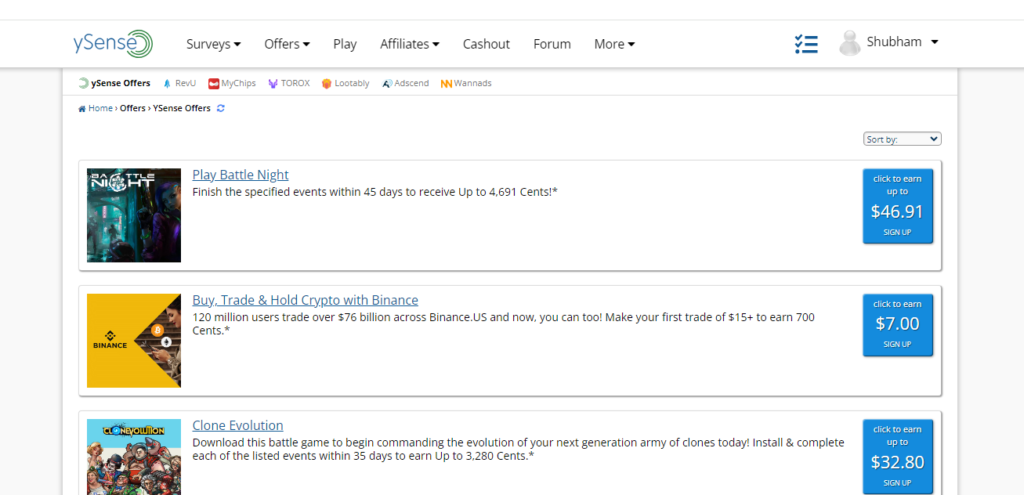Switch to the Lootably offer wall

click(x=345, y=84)
